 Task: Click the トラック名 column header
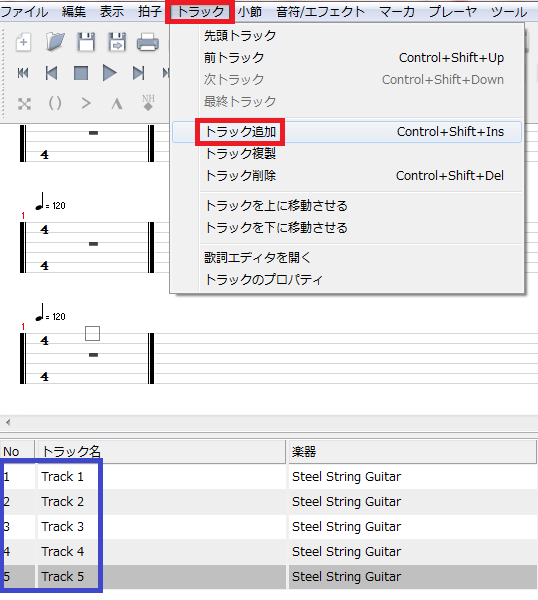tap(161, 452)
